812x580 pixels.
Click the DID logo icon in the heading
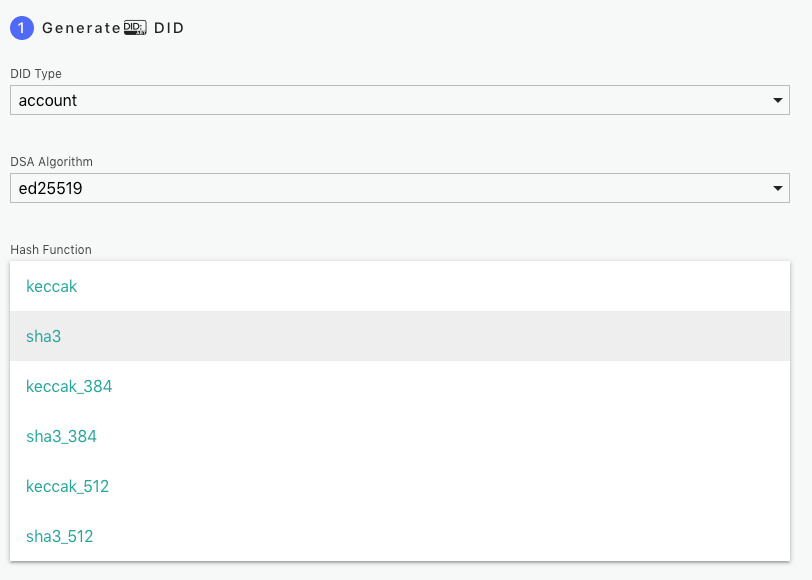135,28
